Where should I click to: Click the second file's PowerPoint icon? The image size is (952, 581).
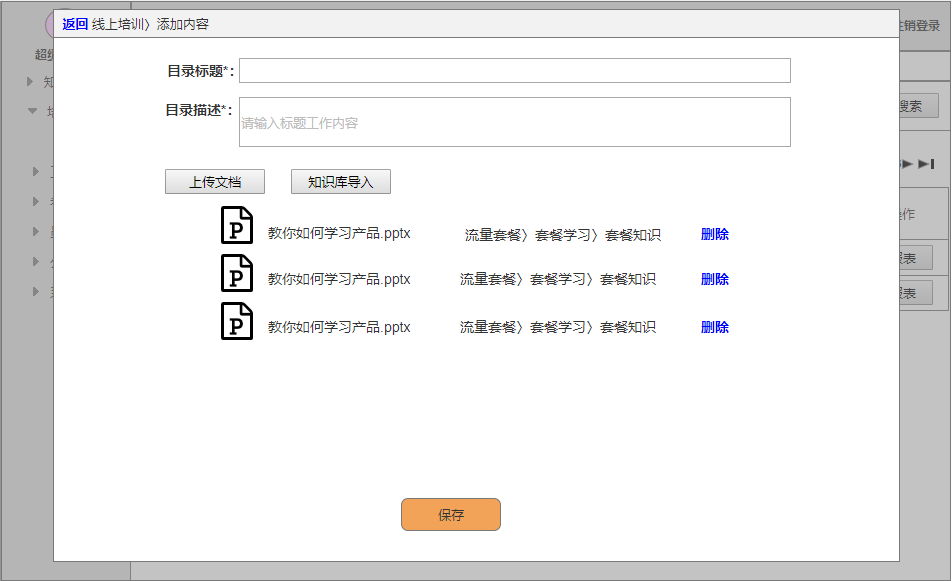coord(237,273)
